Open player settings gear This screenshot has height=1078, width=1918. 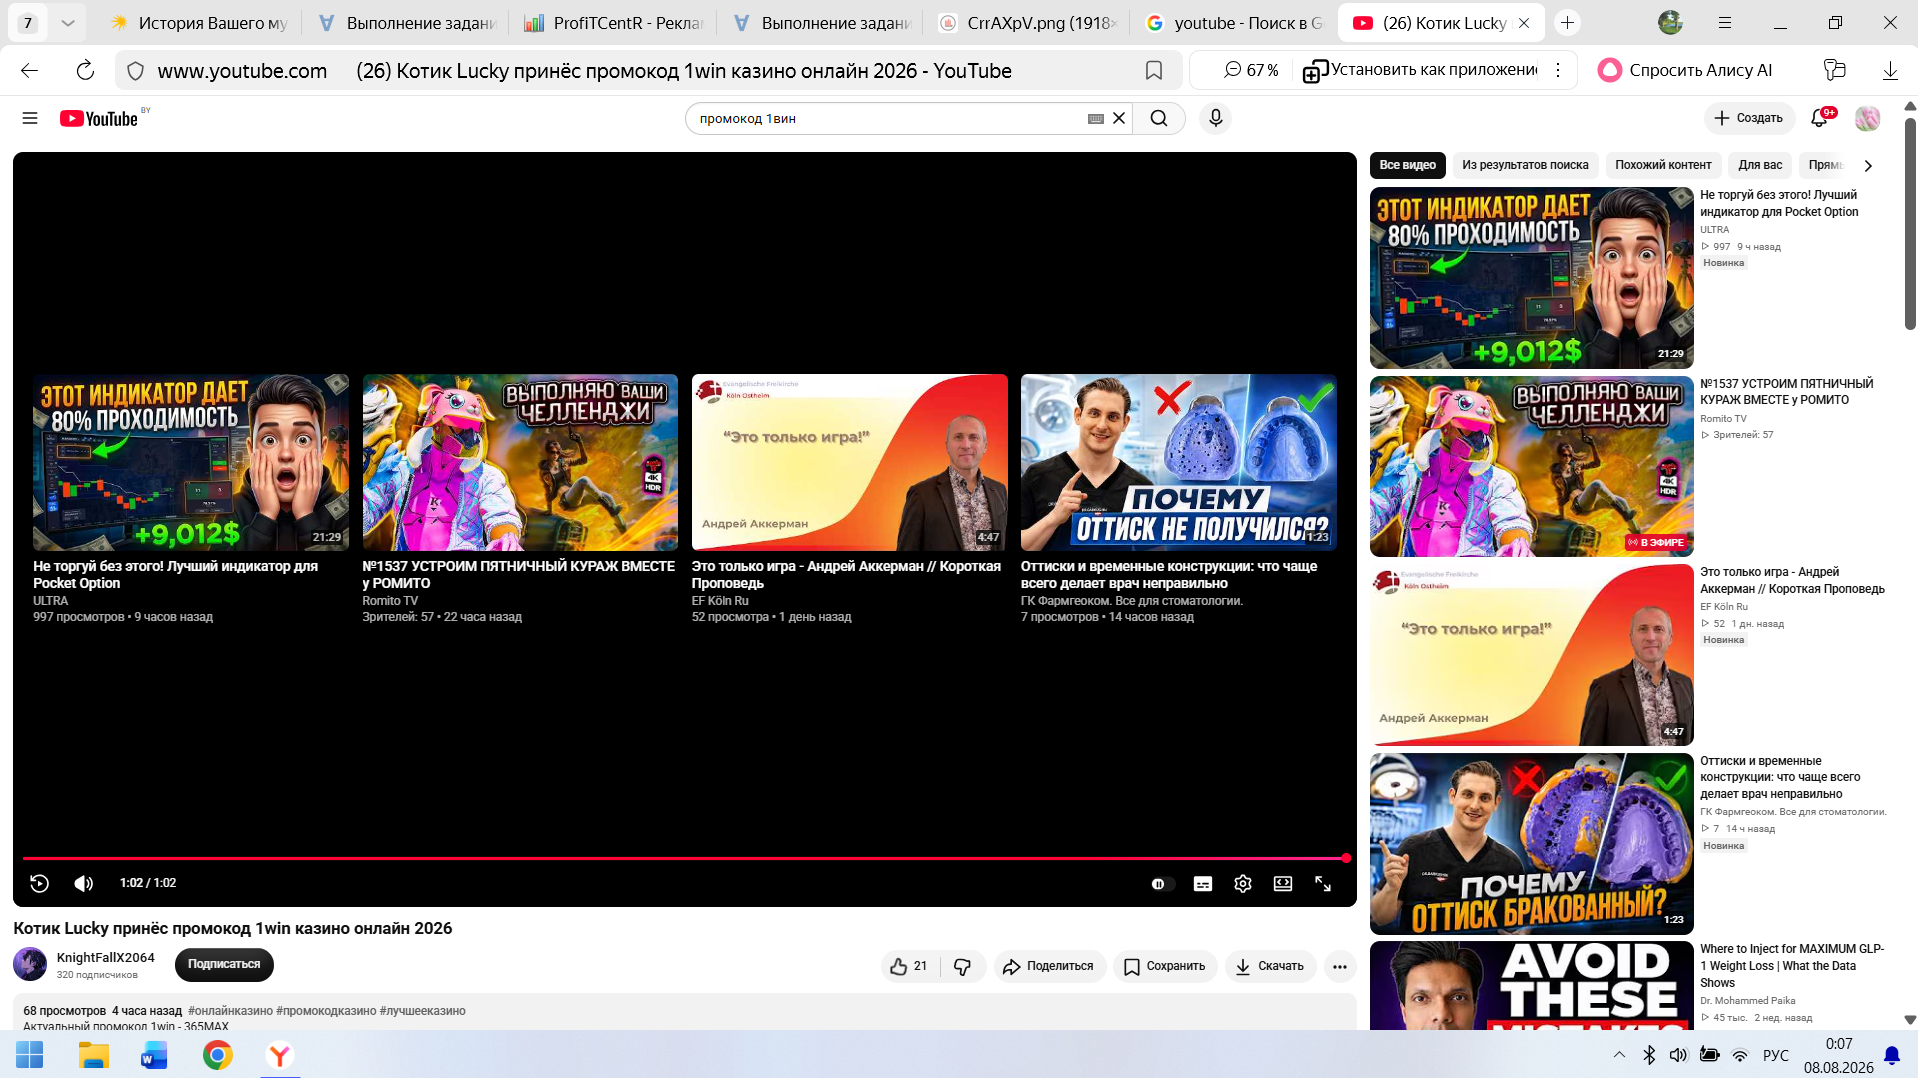pos(1243,884)
